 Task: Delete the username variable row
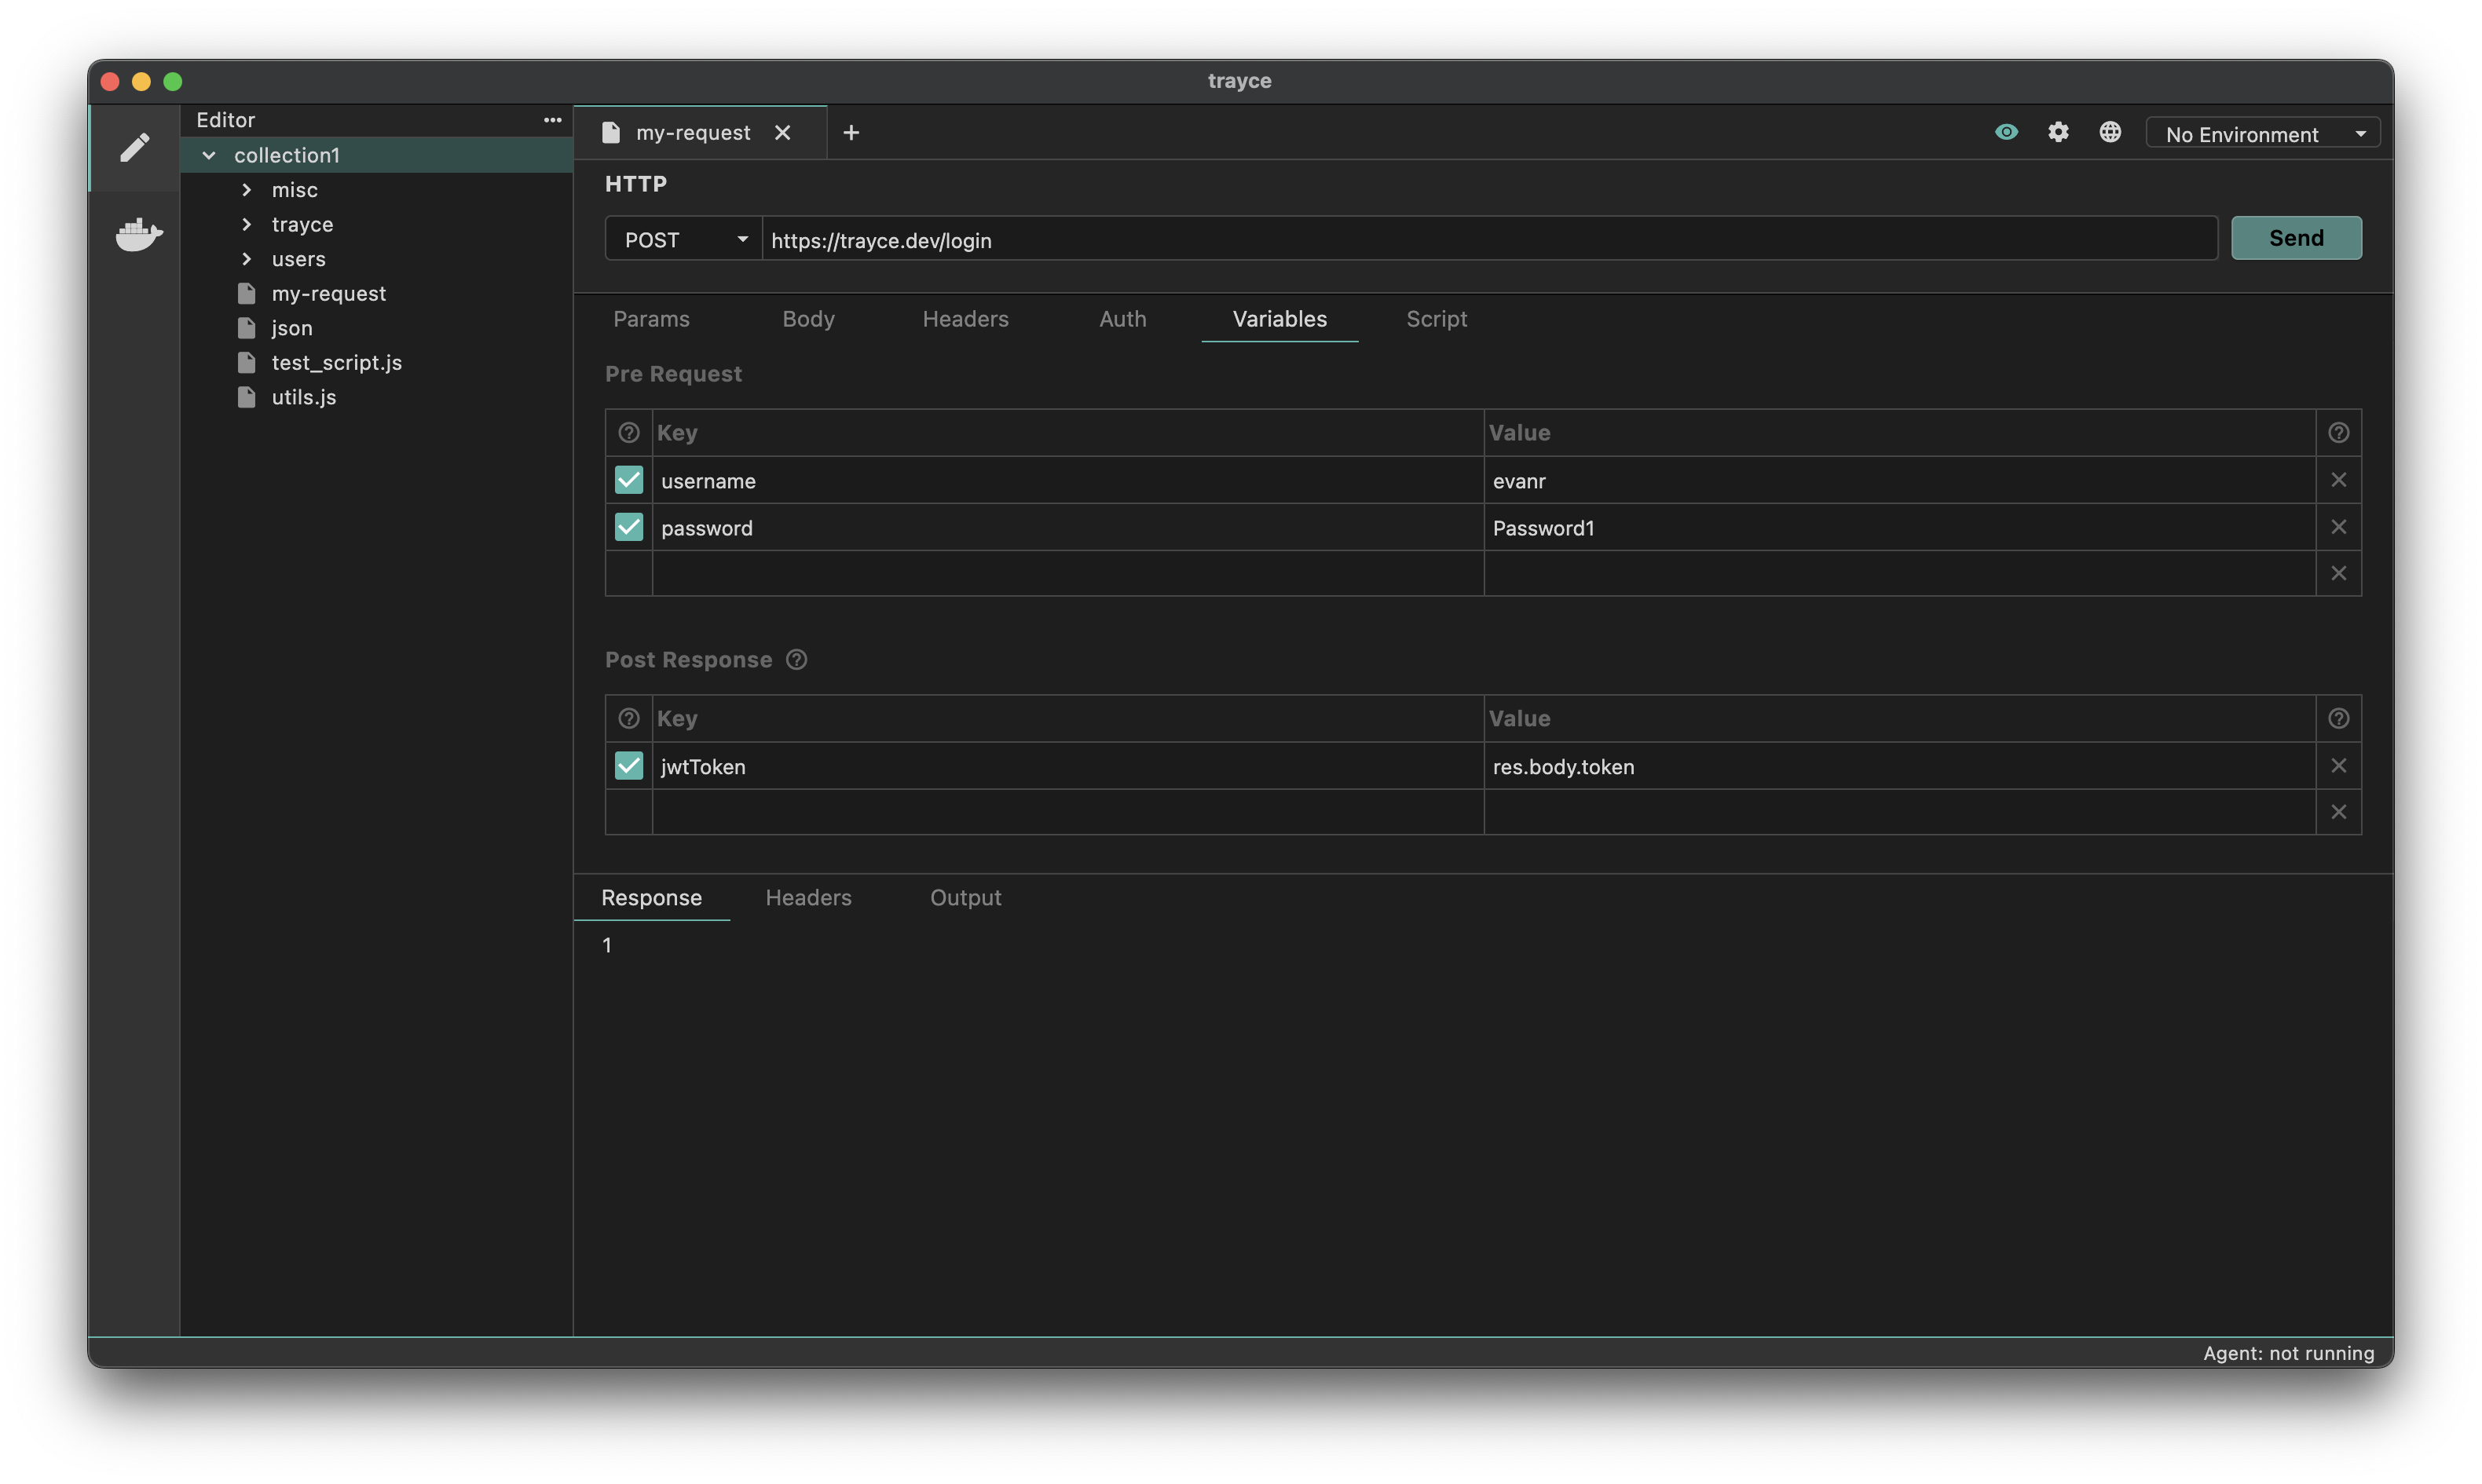click(2338, 480)
